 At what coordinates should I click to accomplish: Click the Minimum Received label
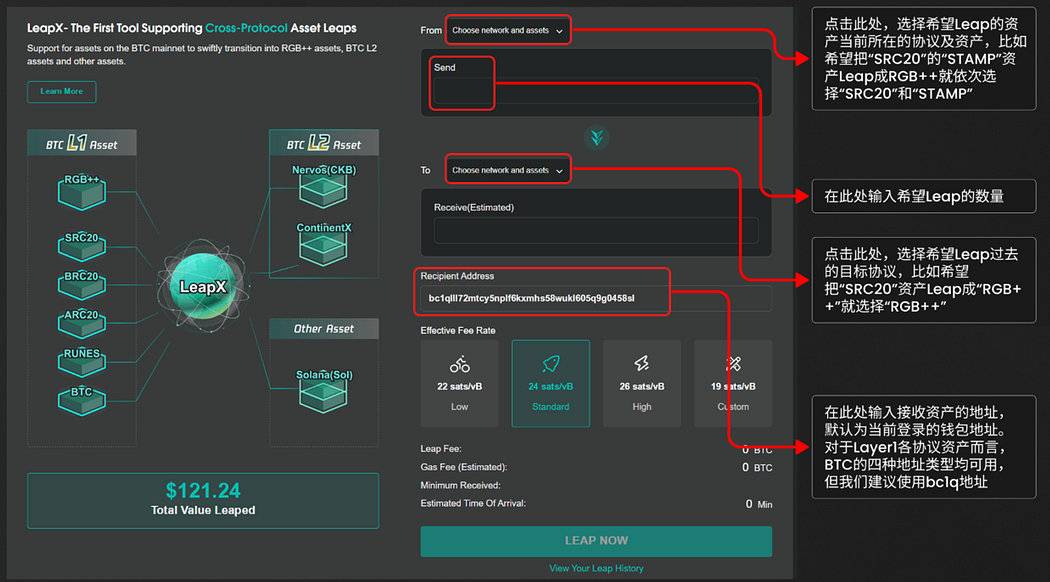point(460,485)
